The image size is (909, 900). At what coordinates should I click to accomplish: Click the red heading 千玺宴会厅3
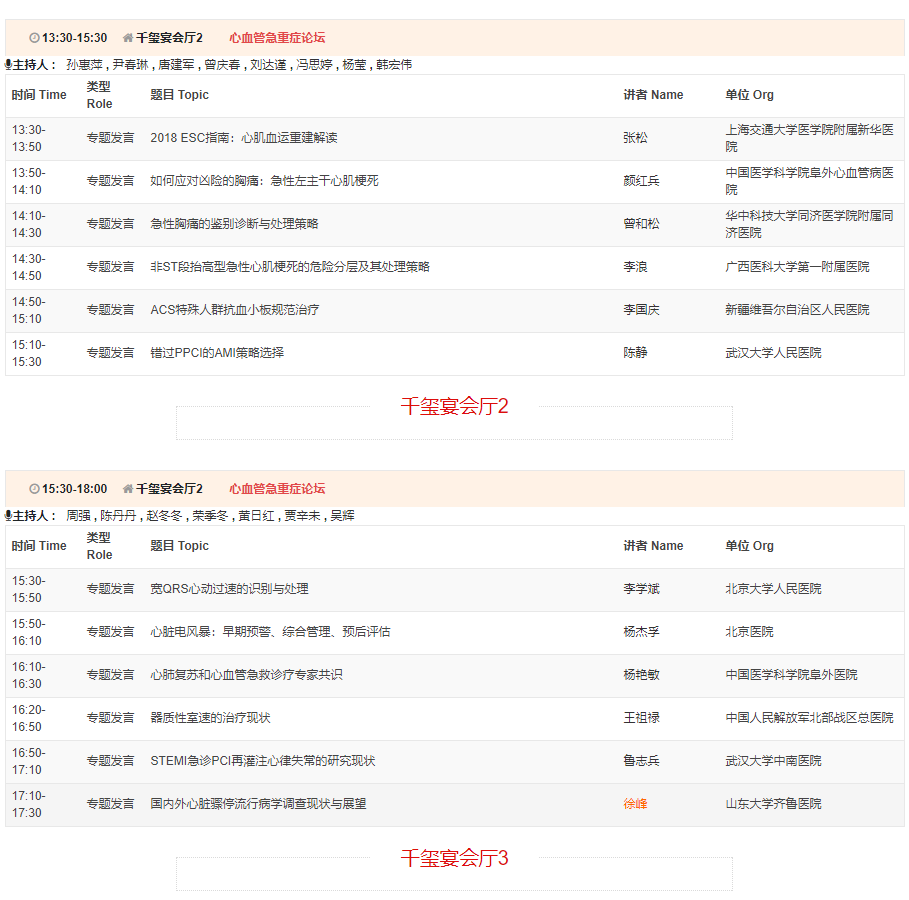click(x=454, y=858)
